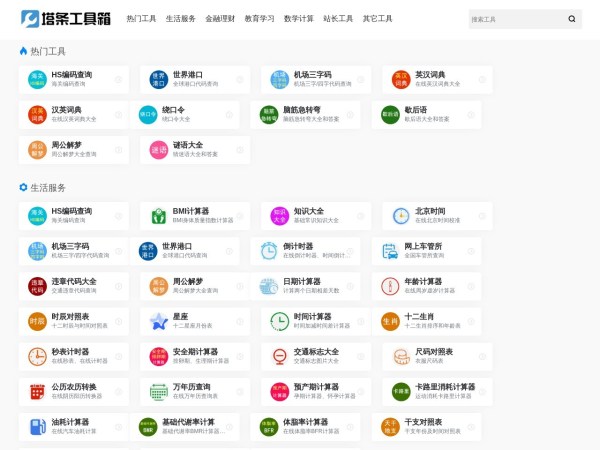Toggle the circle marker on 谜语大全 card
Image resolution: width=600 pixels, height=450 pixels.
[x=240, y=150]
